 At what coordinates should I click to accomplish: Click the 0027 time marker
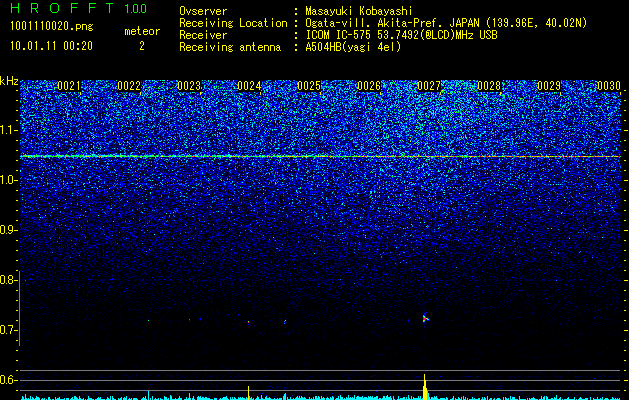(x=429, y=86)
